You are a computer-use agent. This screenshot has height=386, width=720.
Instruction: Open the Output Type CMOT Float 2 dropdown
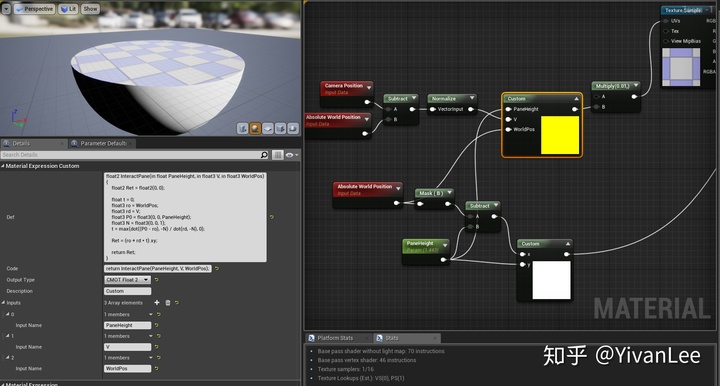[x=127, y=280]
